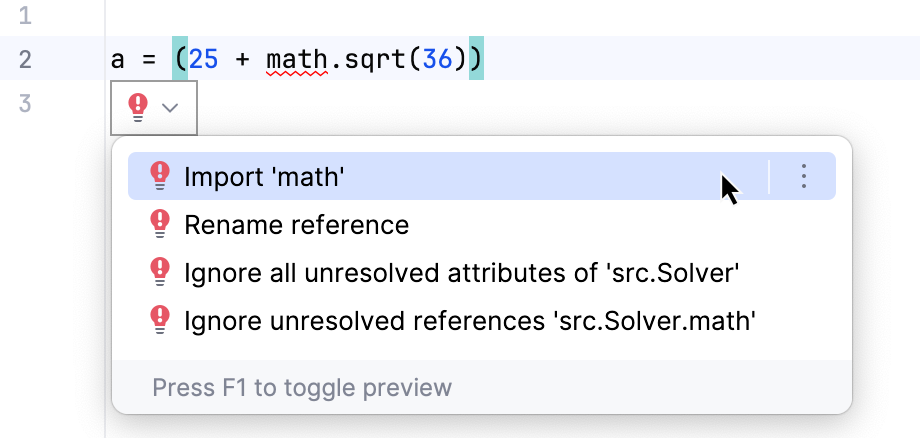This screenshot has height=438, width=920.
Task: Click line number 3 in the gutter
Action: (25, 103)
